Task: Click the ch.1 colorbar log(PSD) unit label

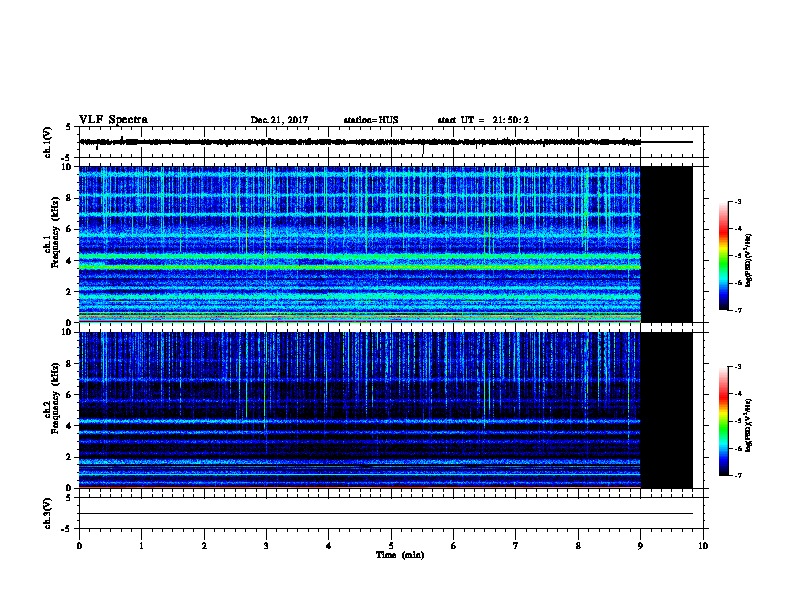Action: pos(749,261)
